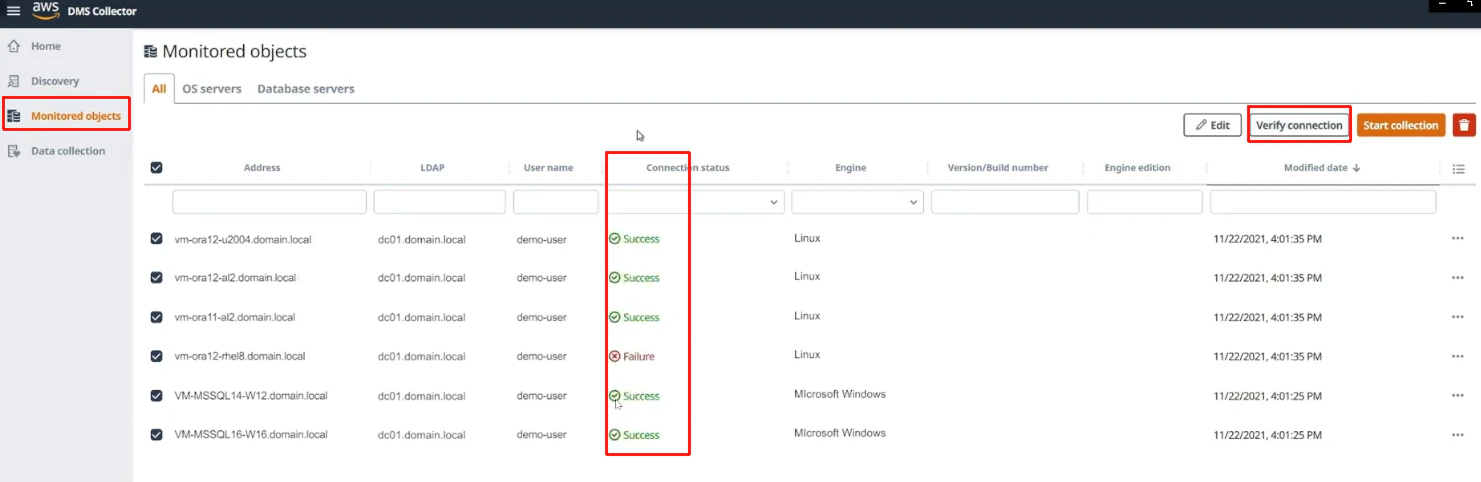Open actions menu for VM-MSSQL14-W12 row
This screenshot has width=1481, height=482.
(x=1458, y=396)
